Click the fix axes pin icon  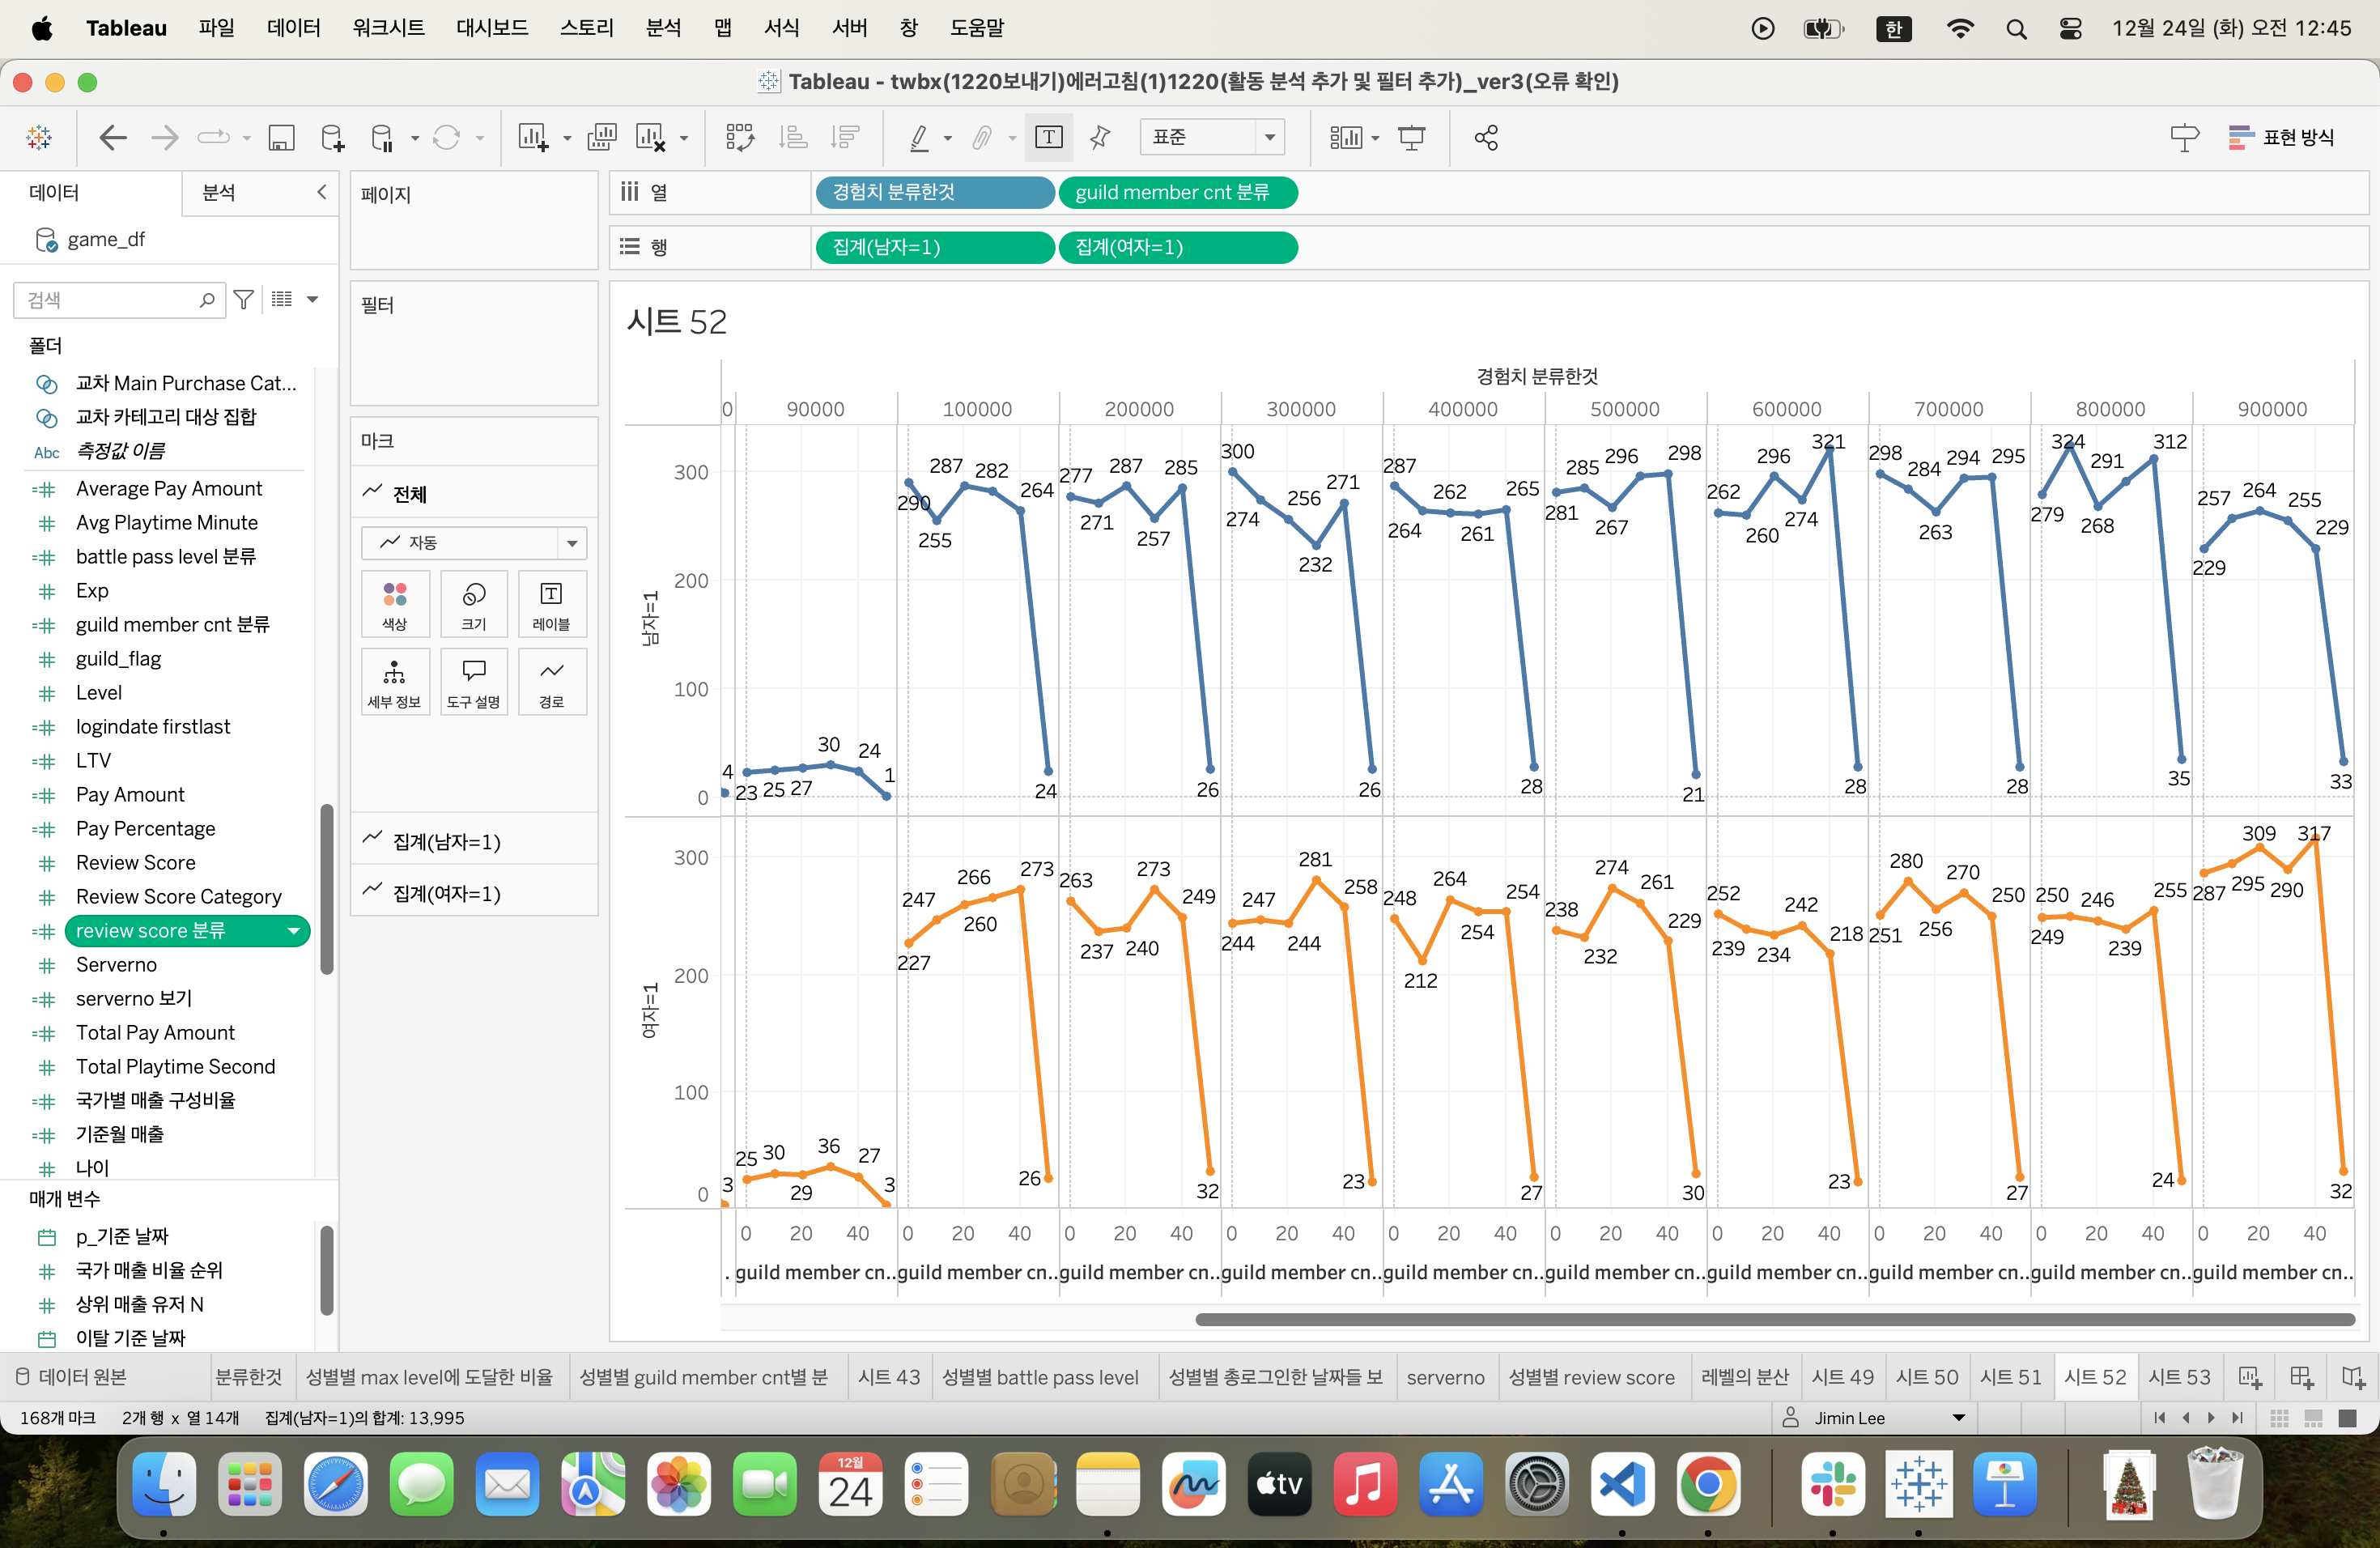coord(1100,137)
